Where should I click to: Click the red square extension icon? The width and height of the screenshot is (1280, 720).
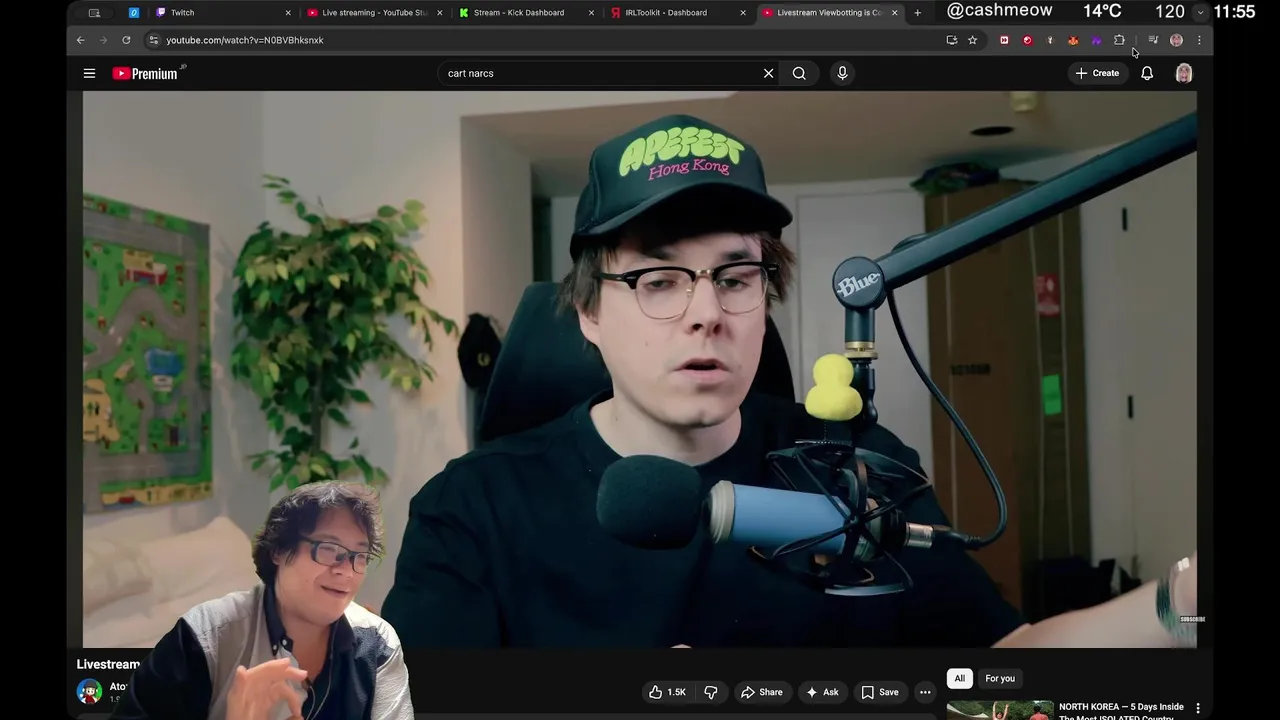coord(1004,40)
